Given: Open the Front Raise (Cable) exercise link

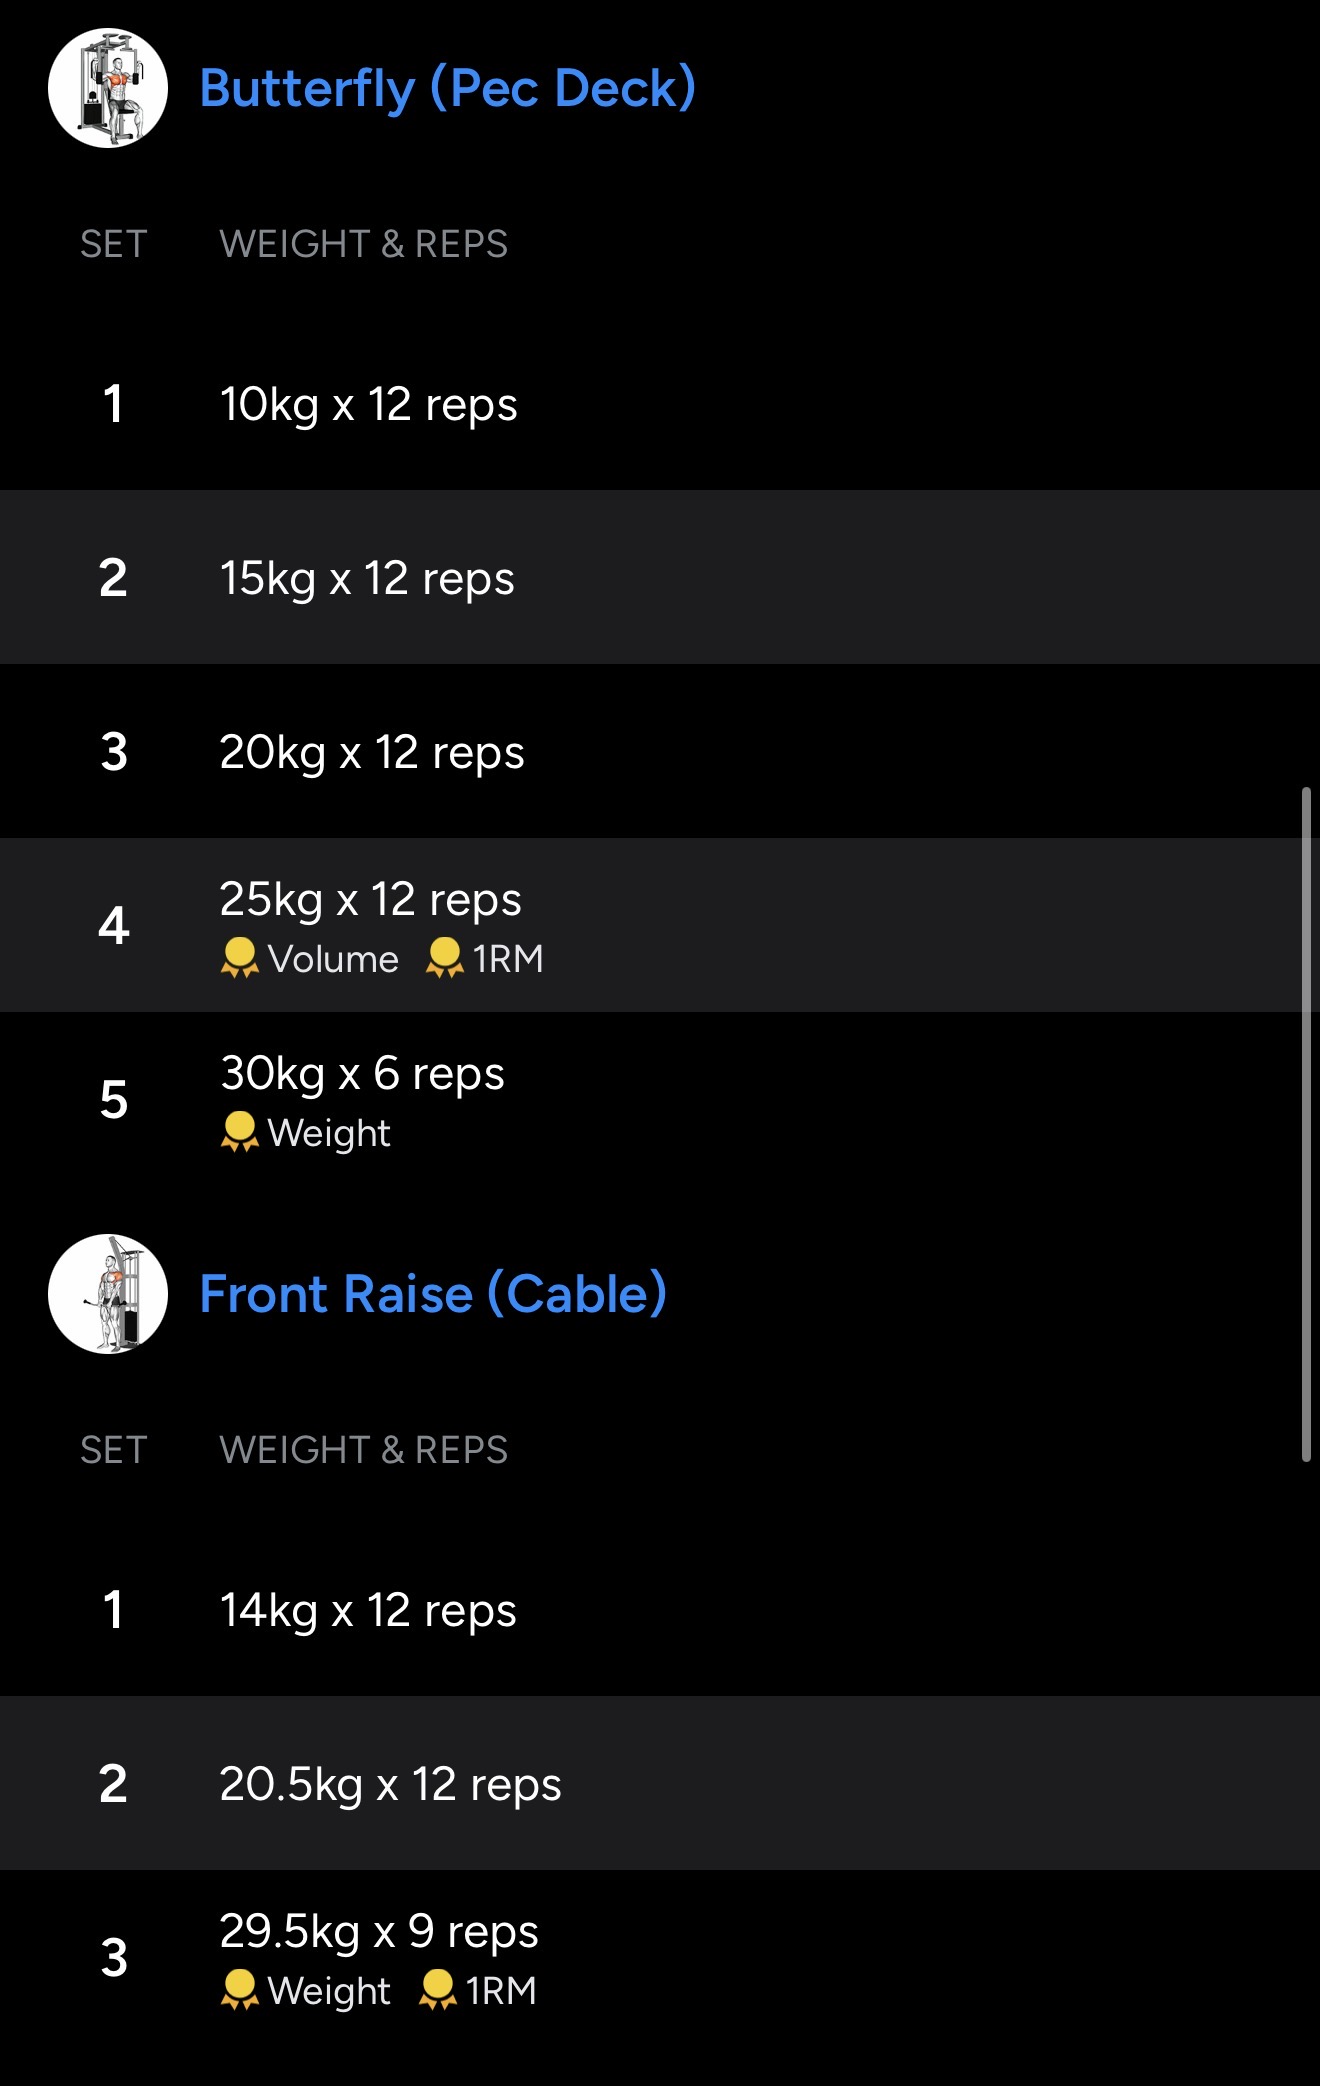Looking at the screenshot, I should (x=433, y=1294).
